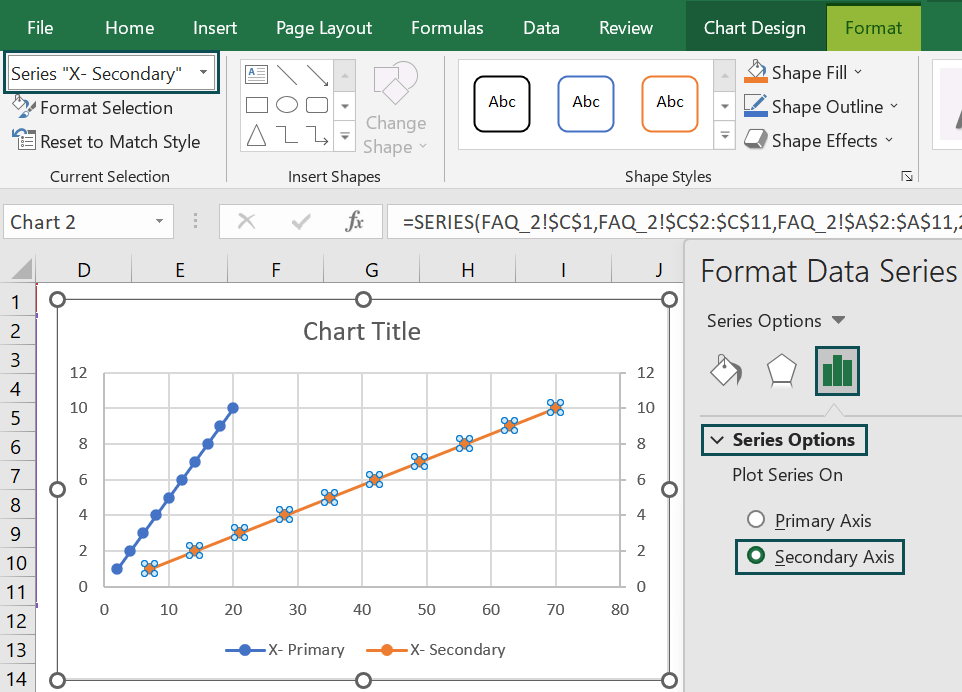Switch to the Home tab

pos(129,28)
